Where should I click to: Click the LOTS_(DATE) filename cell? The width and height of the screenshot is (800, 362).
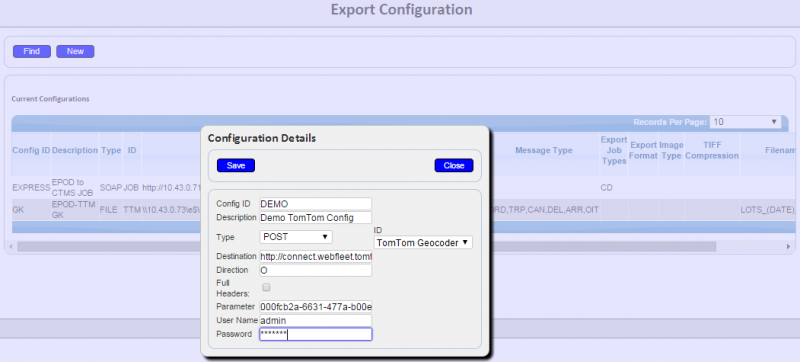pos(768,210)
